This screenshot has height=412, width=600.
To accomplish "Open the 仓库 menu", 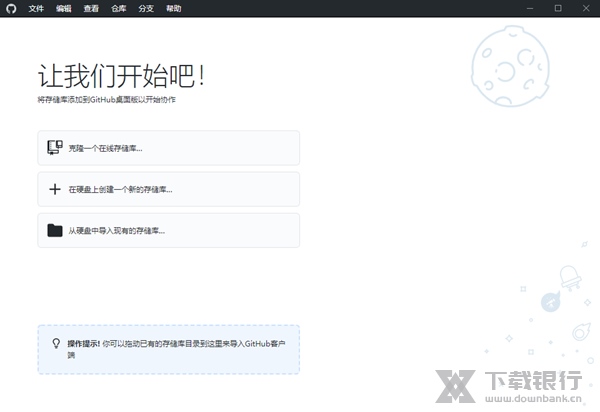I will 119,8.
